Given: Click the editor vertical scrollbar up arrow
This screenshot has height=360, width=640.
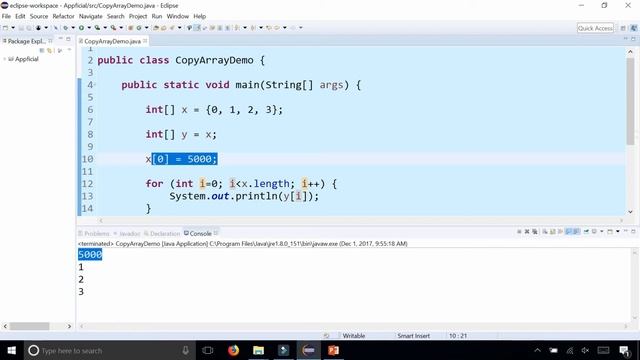Looking at the screenshot, I should click(630, 52).
